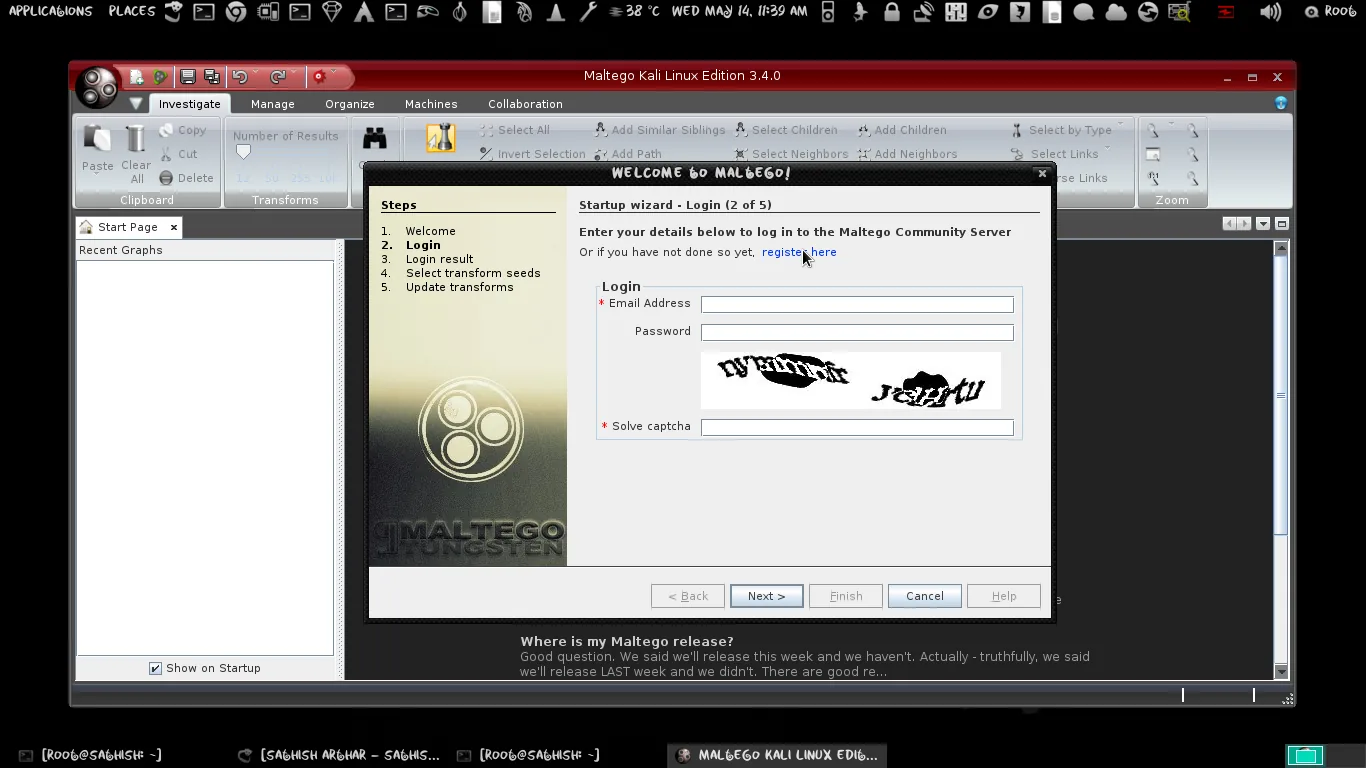Open the Investigate ribbon tab
1366x768 pixels.
coord(189,104)
